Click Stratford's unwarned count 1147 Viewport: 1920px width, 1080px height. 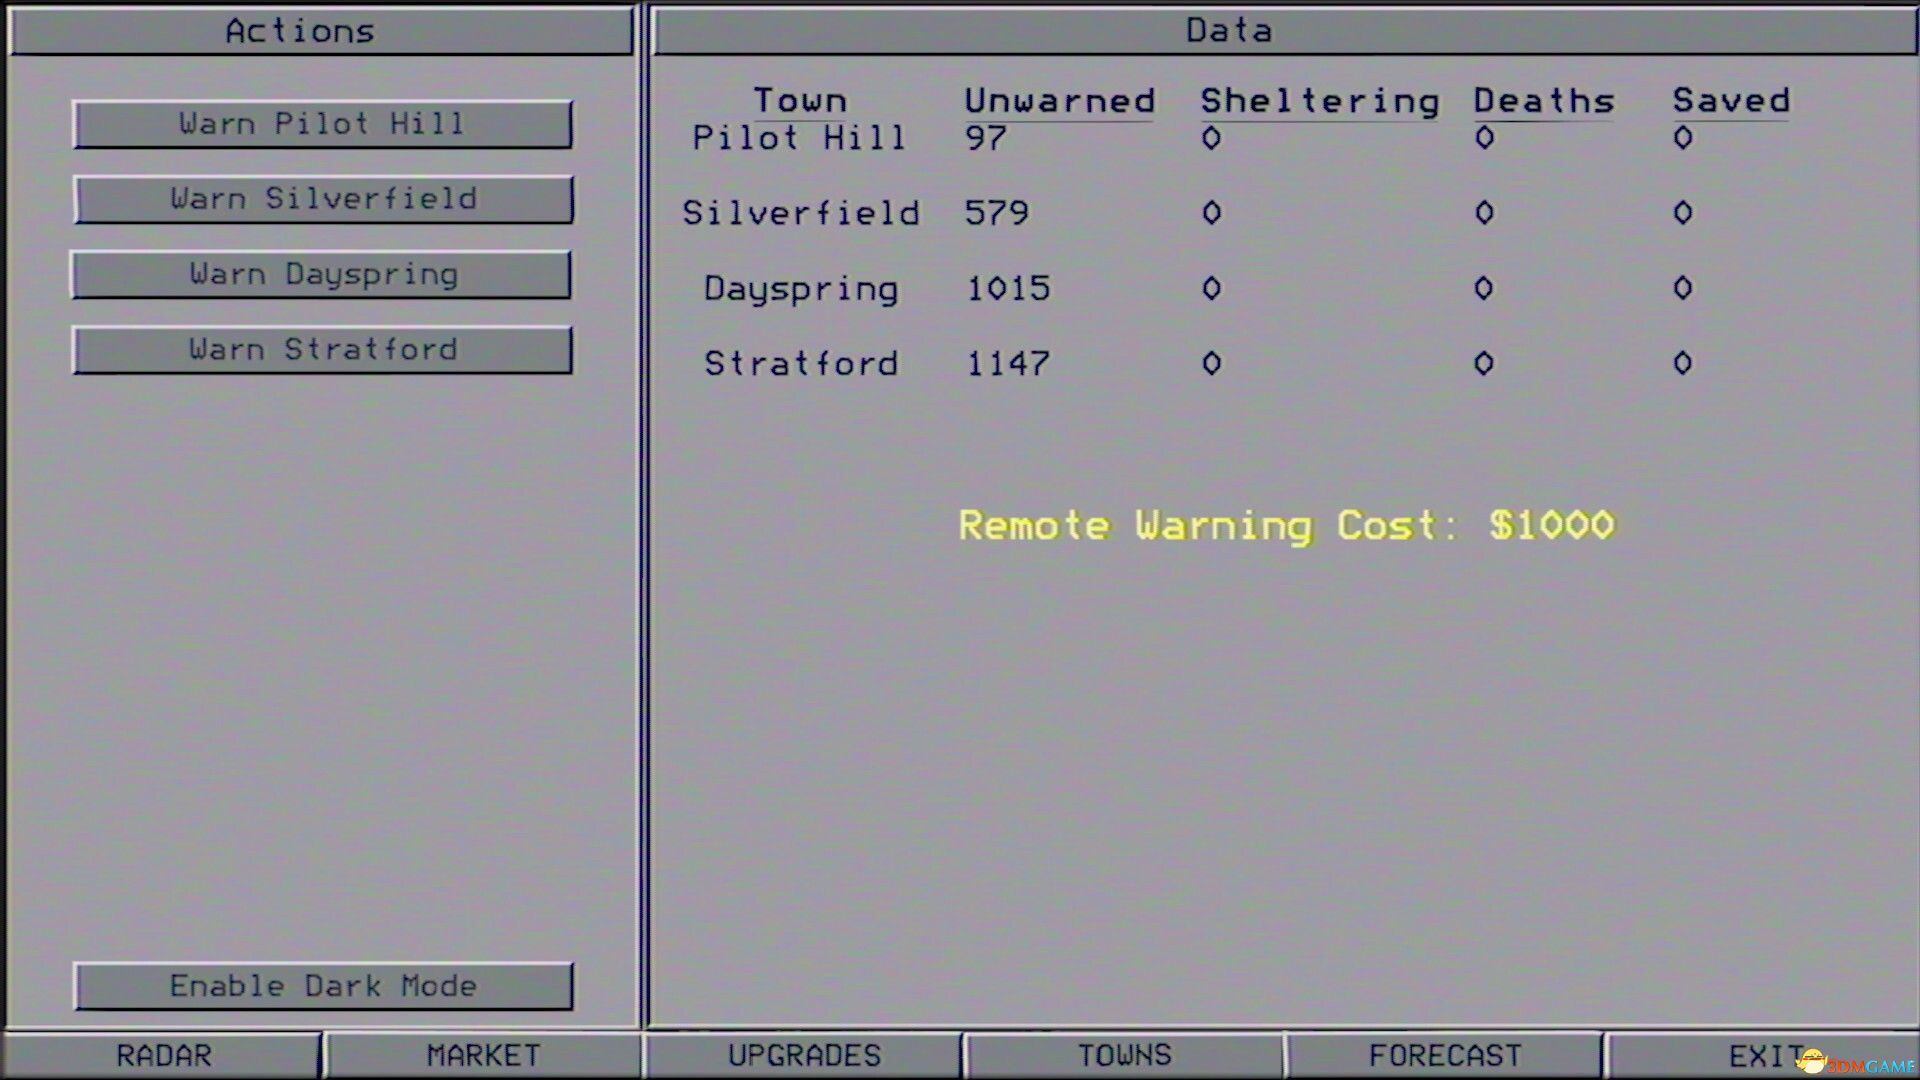[x=1007, y=363]
